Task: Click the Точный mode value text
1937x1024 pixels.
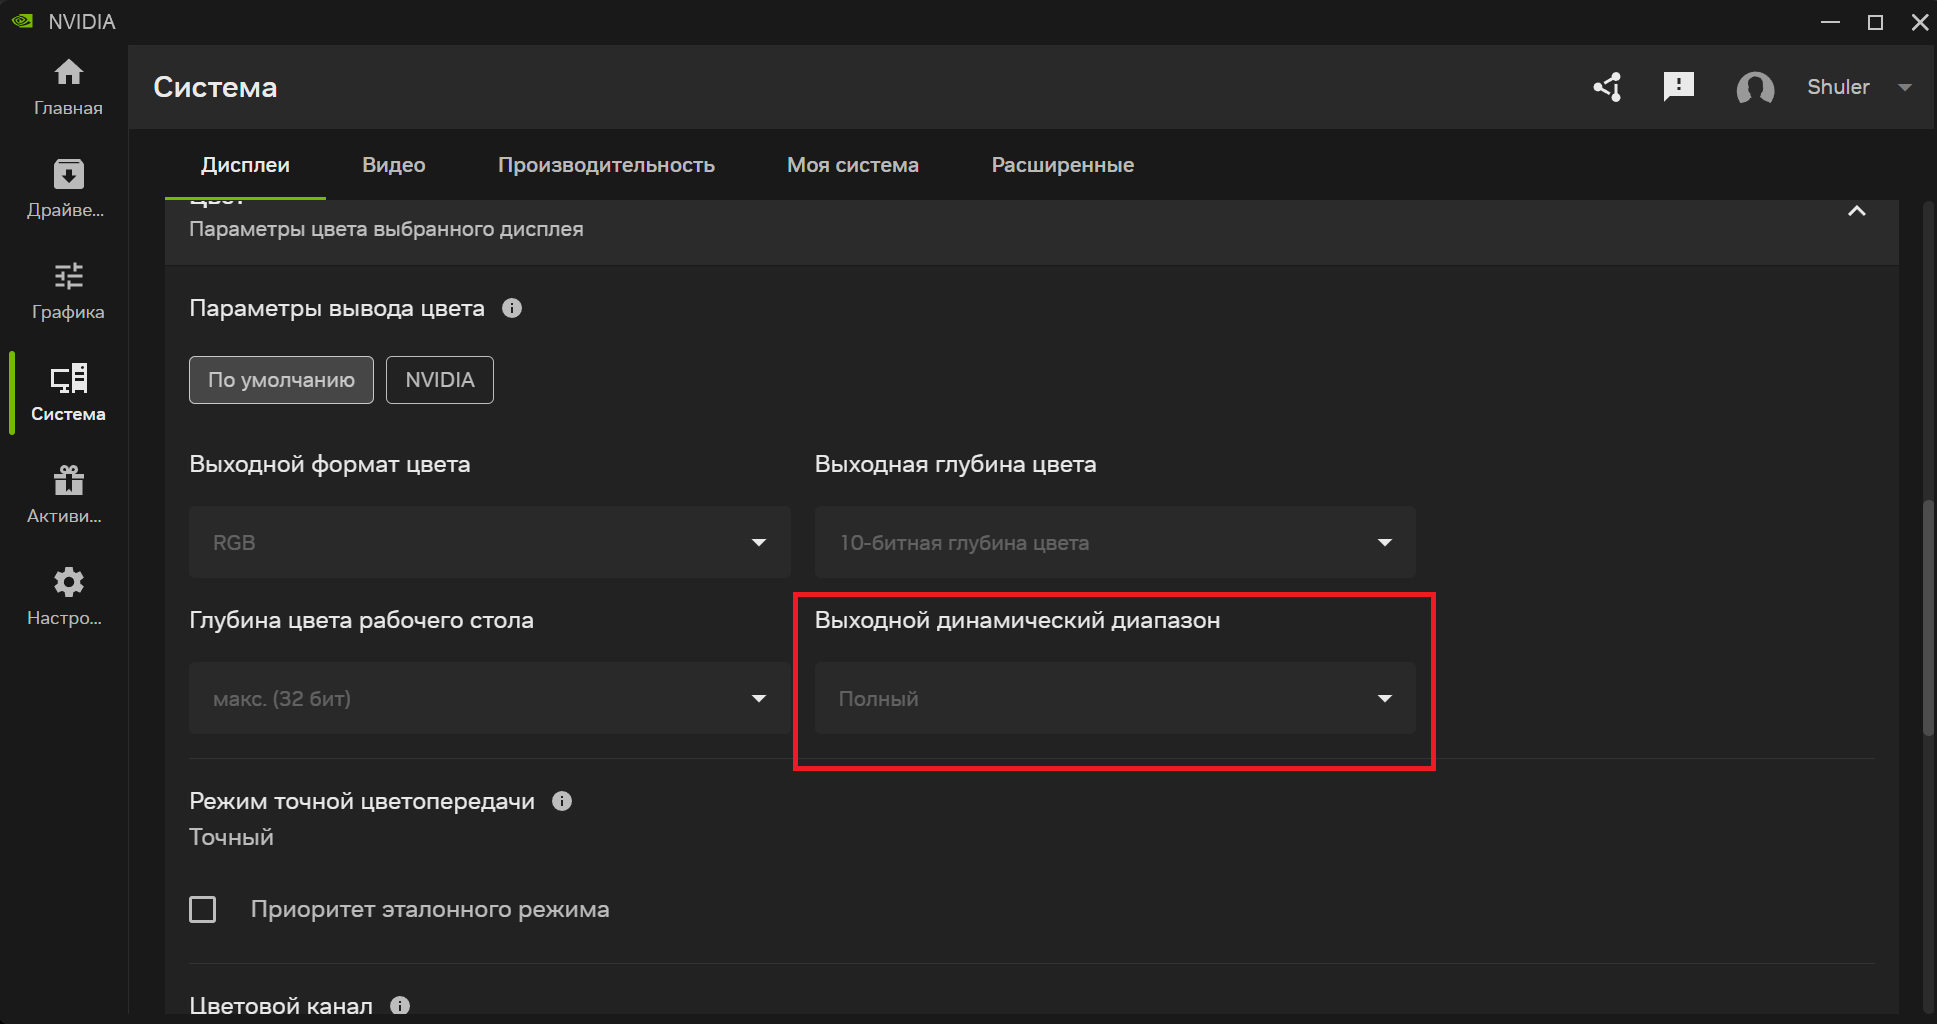Action: pyautogui.click(x=231, y=837)
